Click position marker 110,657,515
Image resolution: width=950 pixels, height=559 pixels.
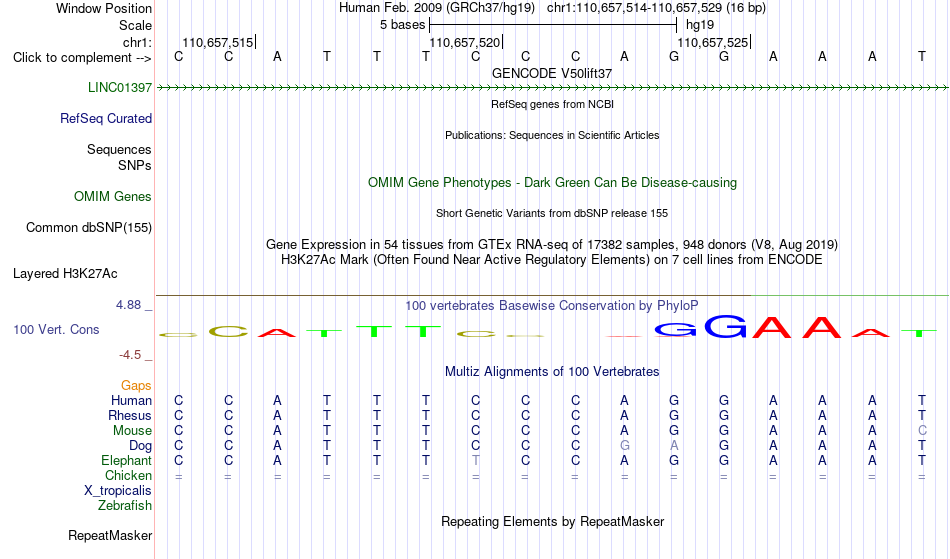coord(218,42)
